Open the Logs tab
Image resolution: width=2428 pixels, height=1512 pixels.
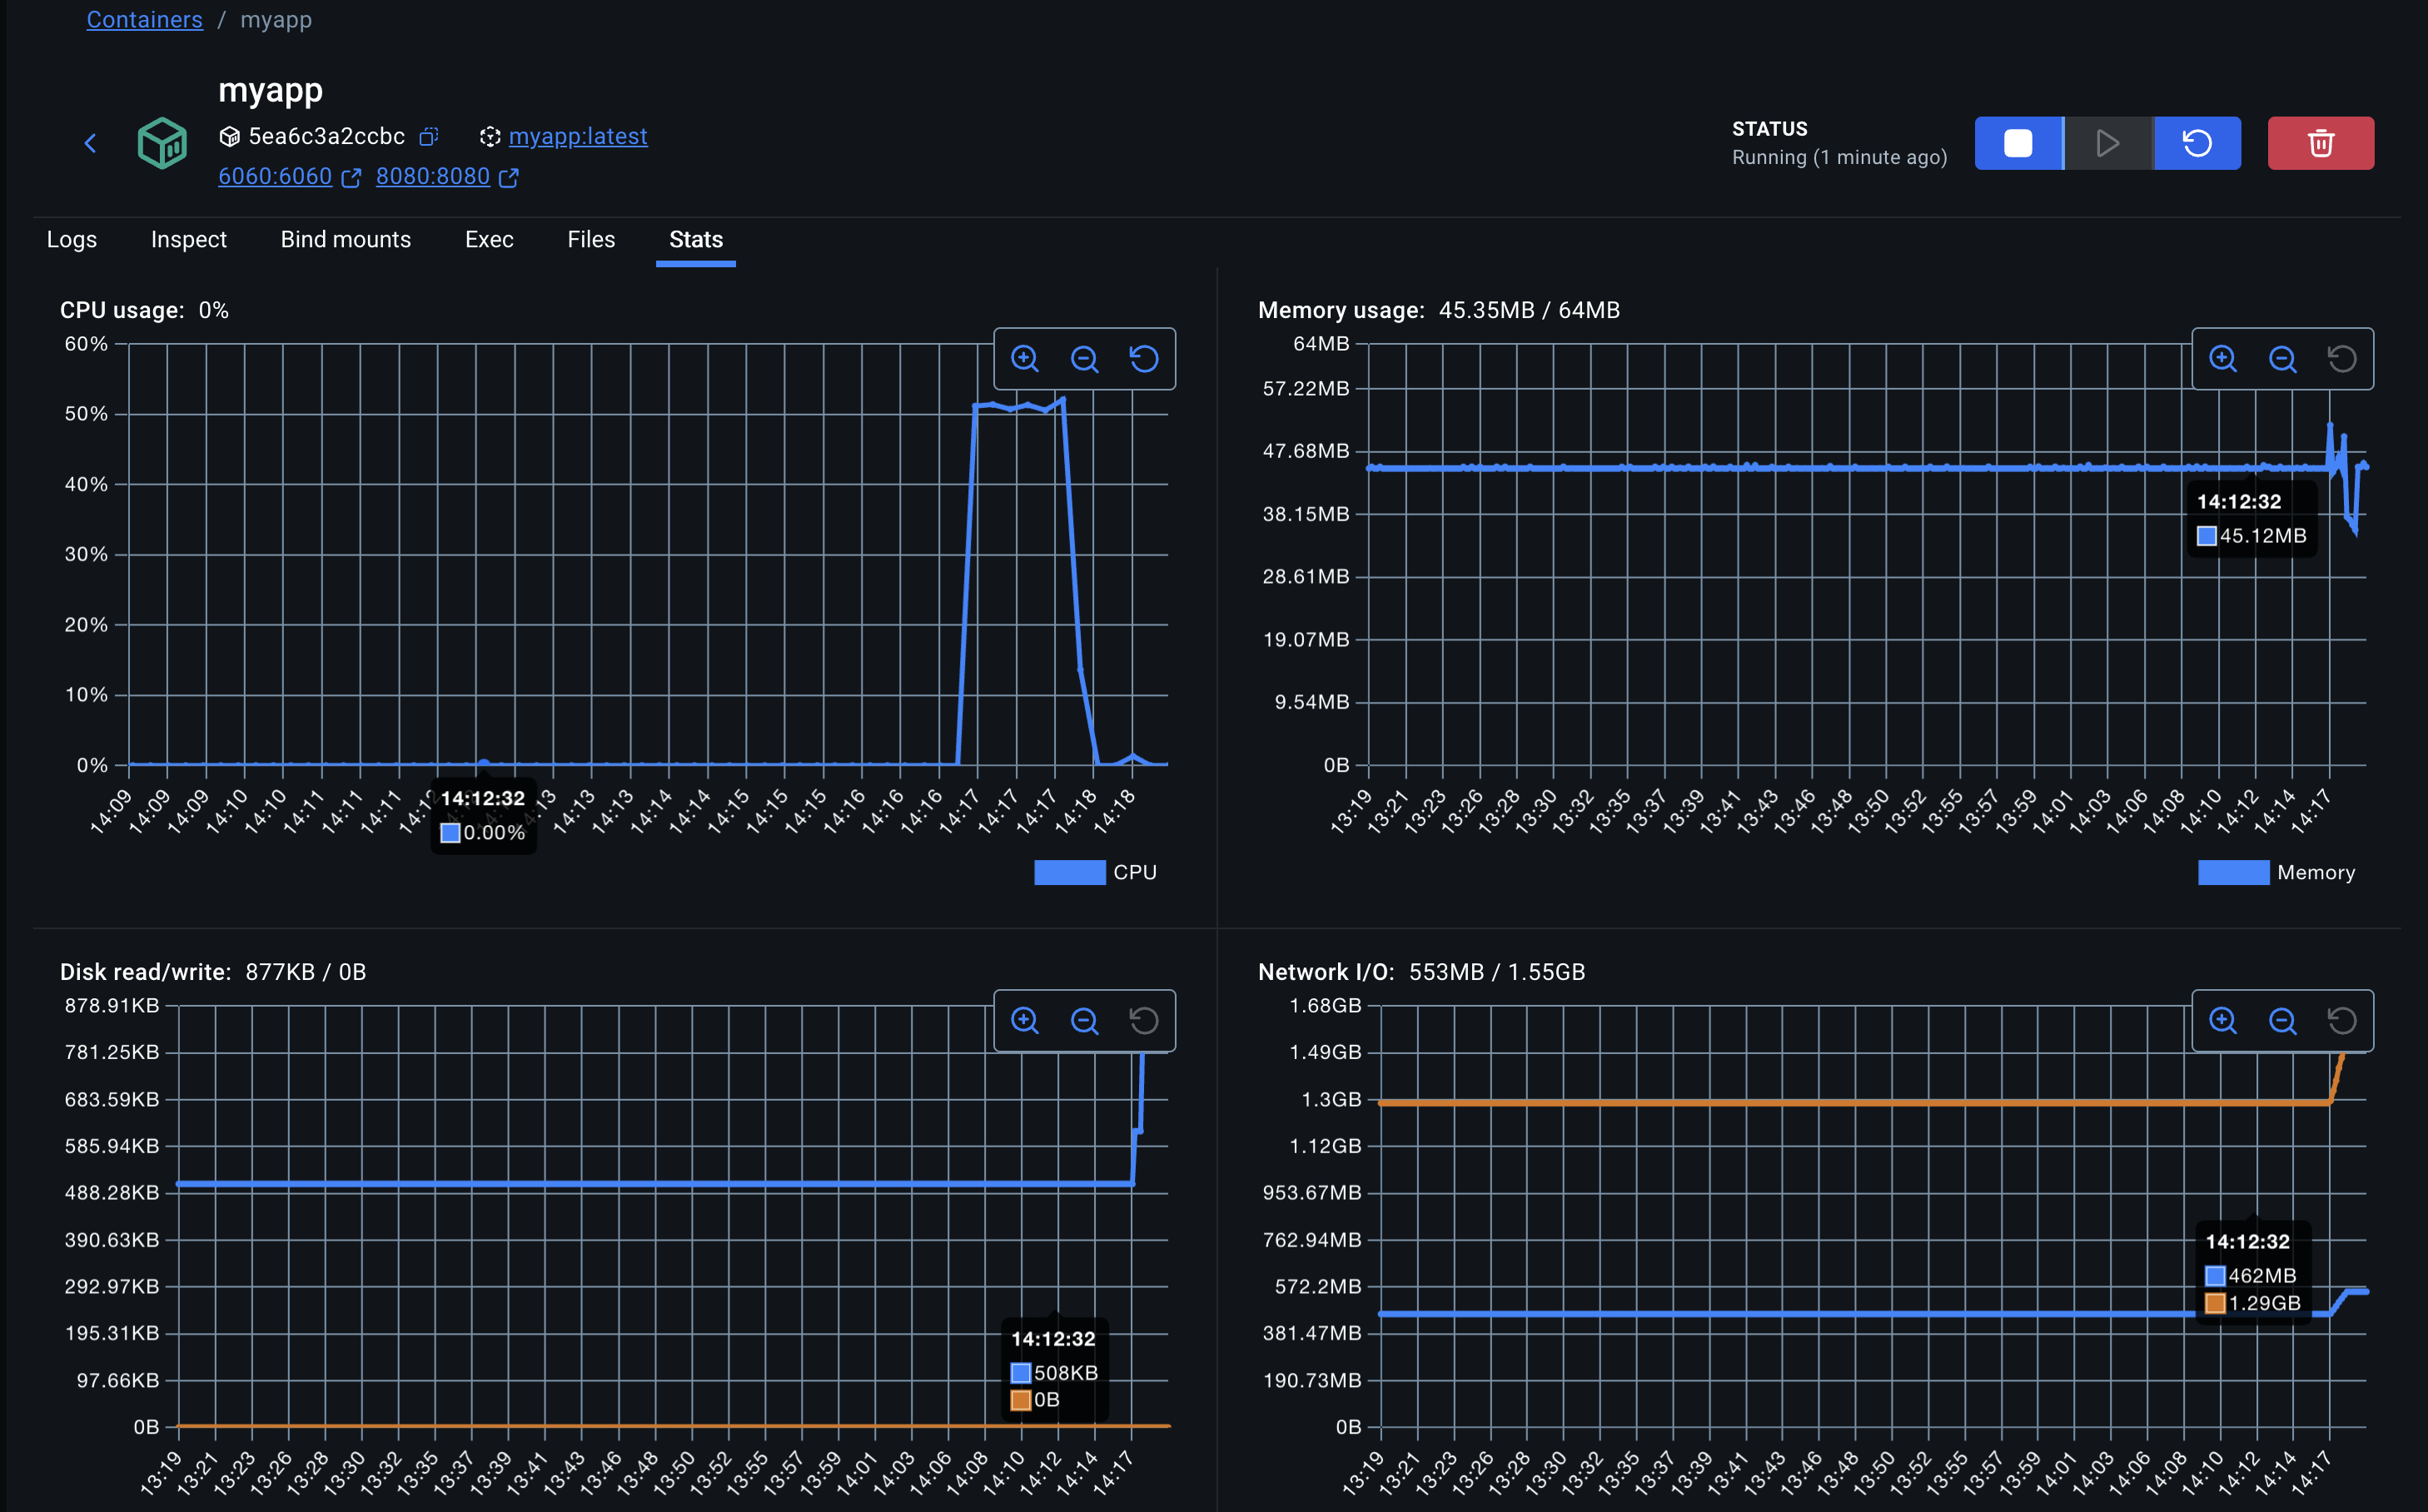click(x=72, y=240)
